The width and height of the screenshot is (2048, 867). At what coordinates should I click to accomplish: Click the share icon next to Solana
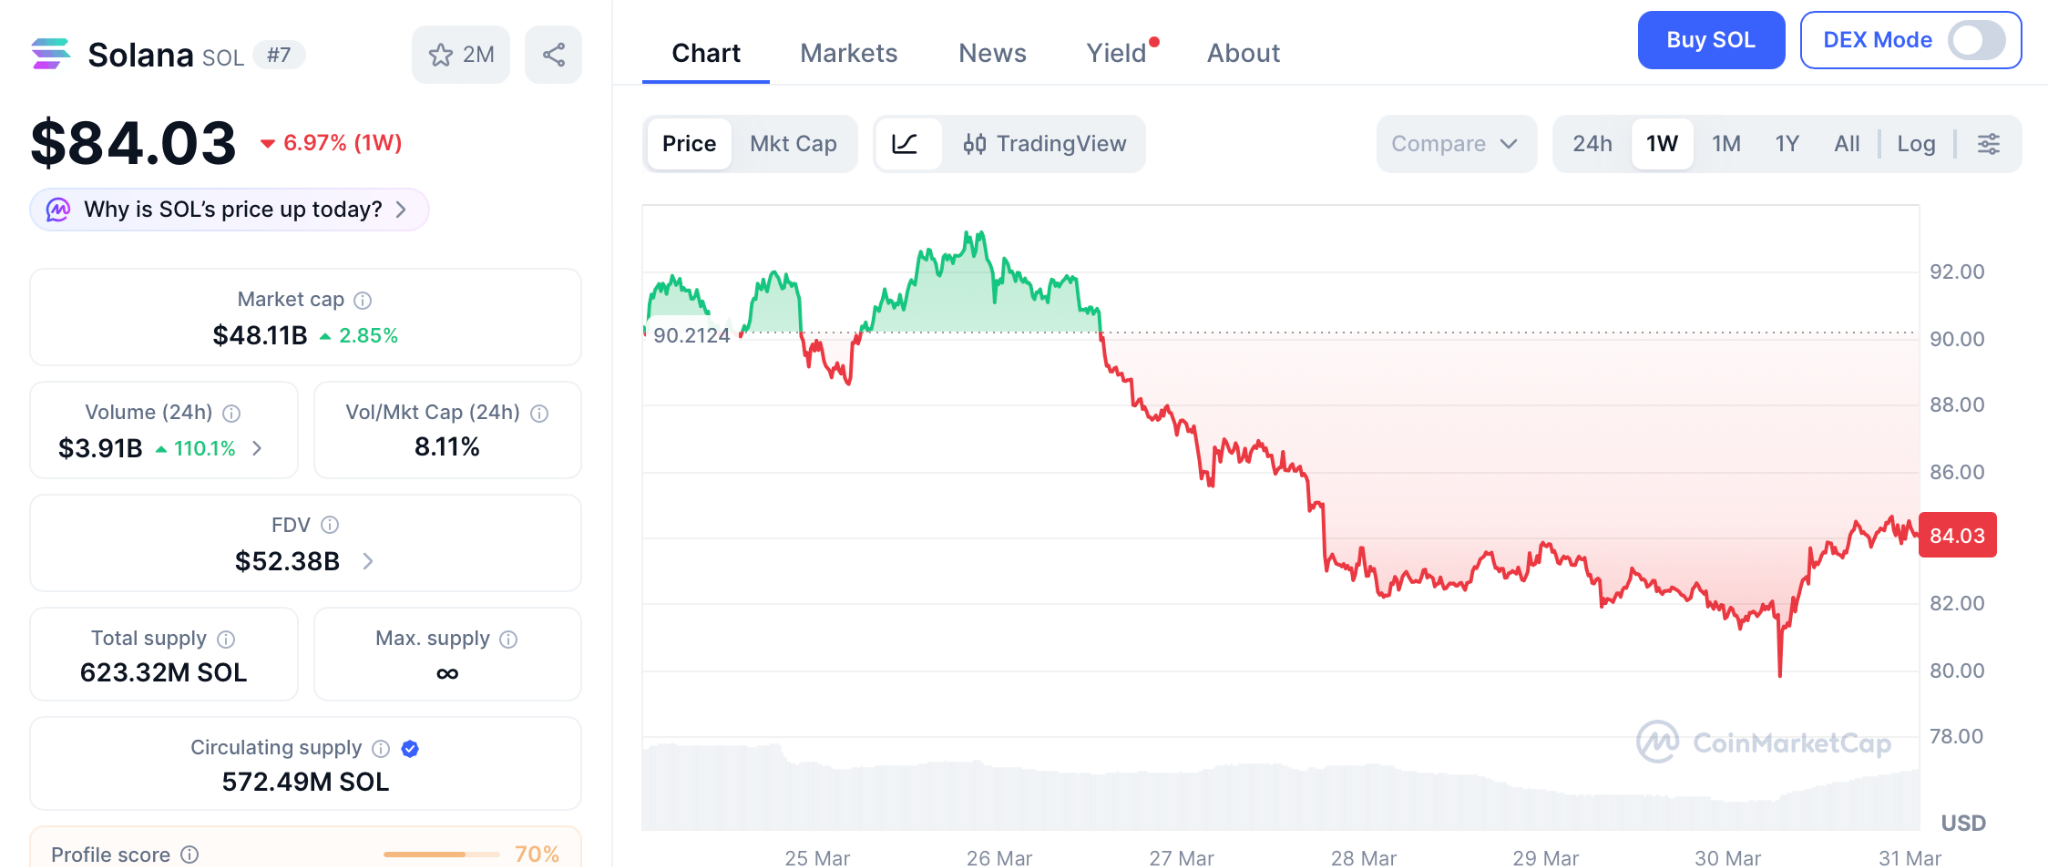click(553, 55)
